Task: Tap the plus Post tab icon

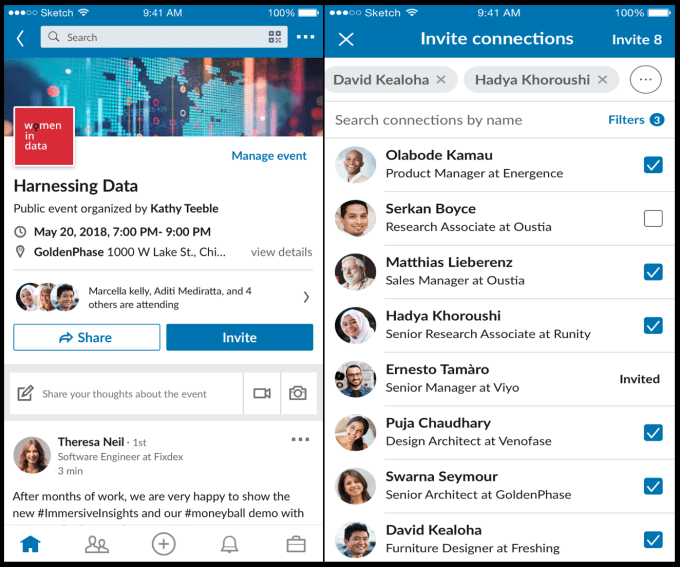Action: coord(163,544)
